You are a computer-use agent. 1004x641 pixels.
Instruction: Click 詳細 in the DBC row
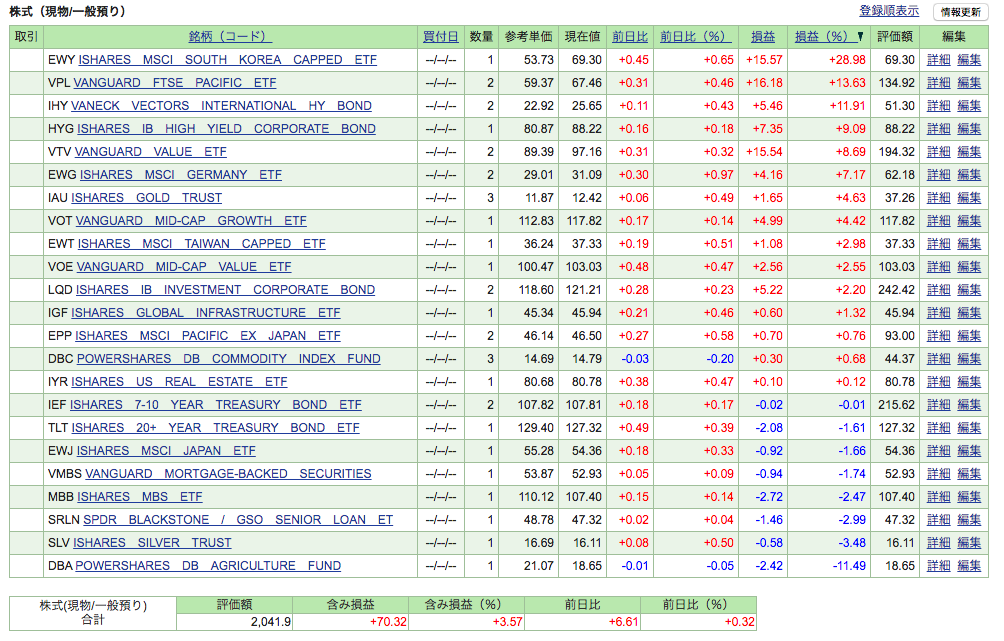[939, 359]
